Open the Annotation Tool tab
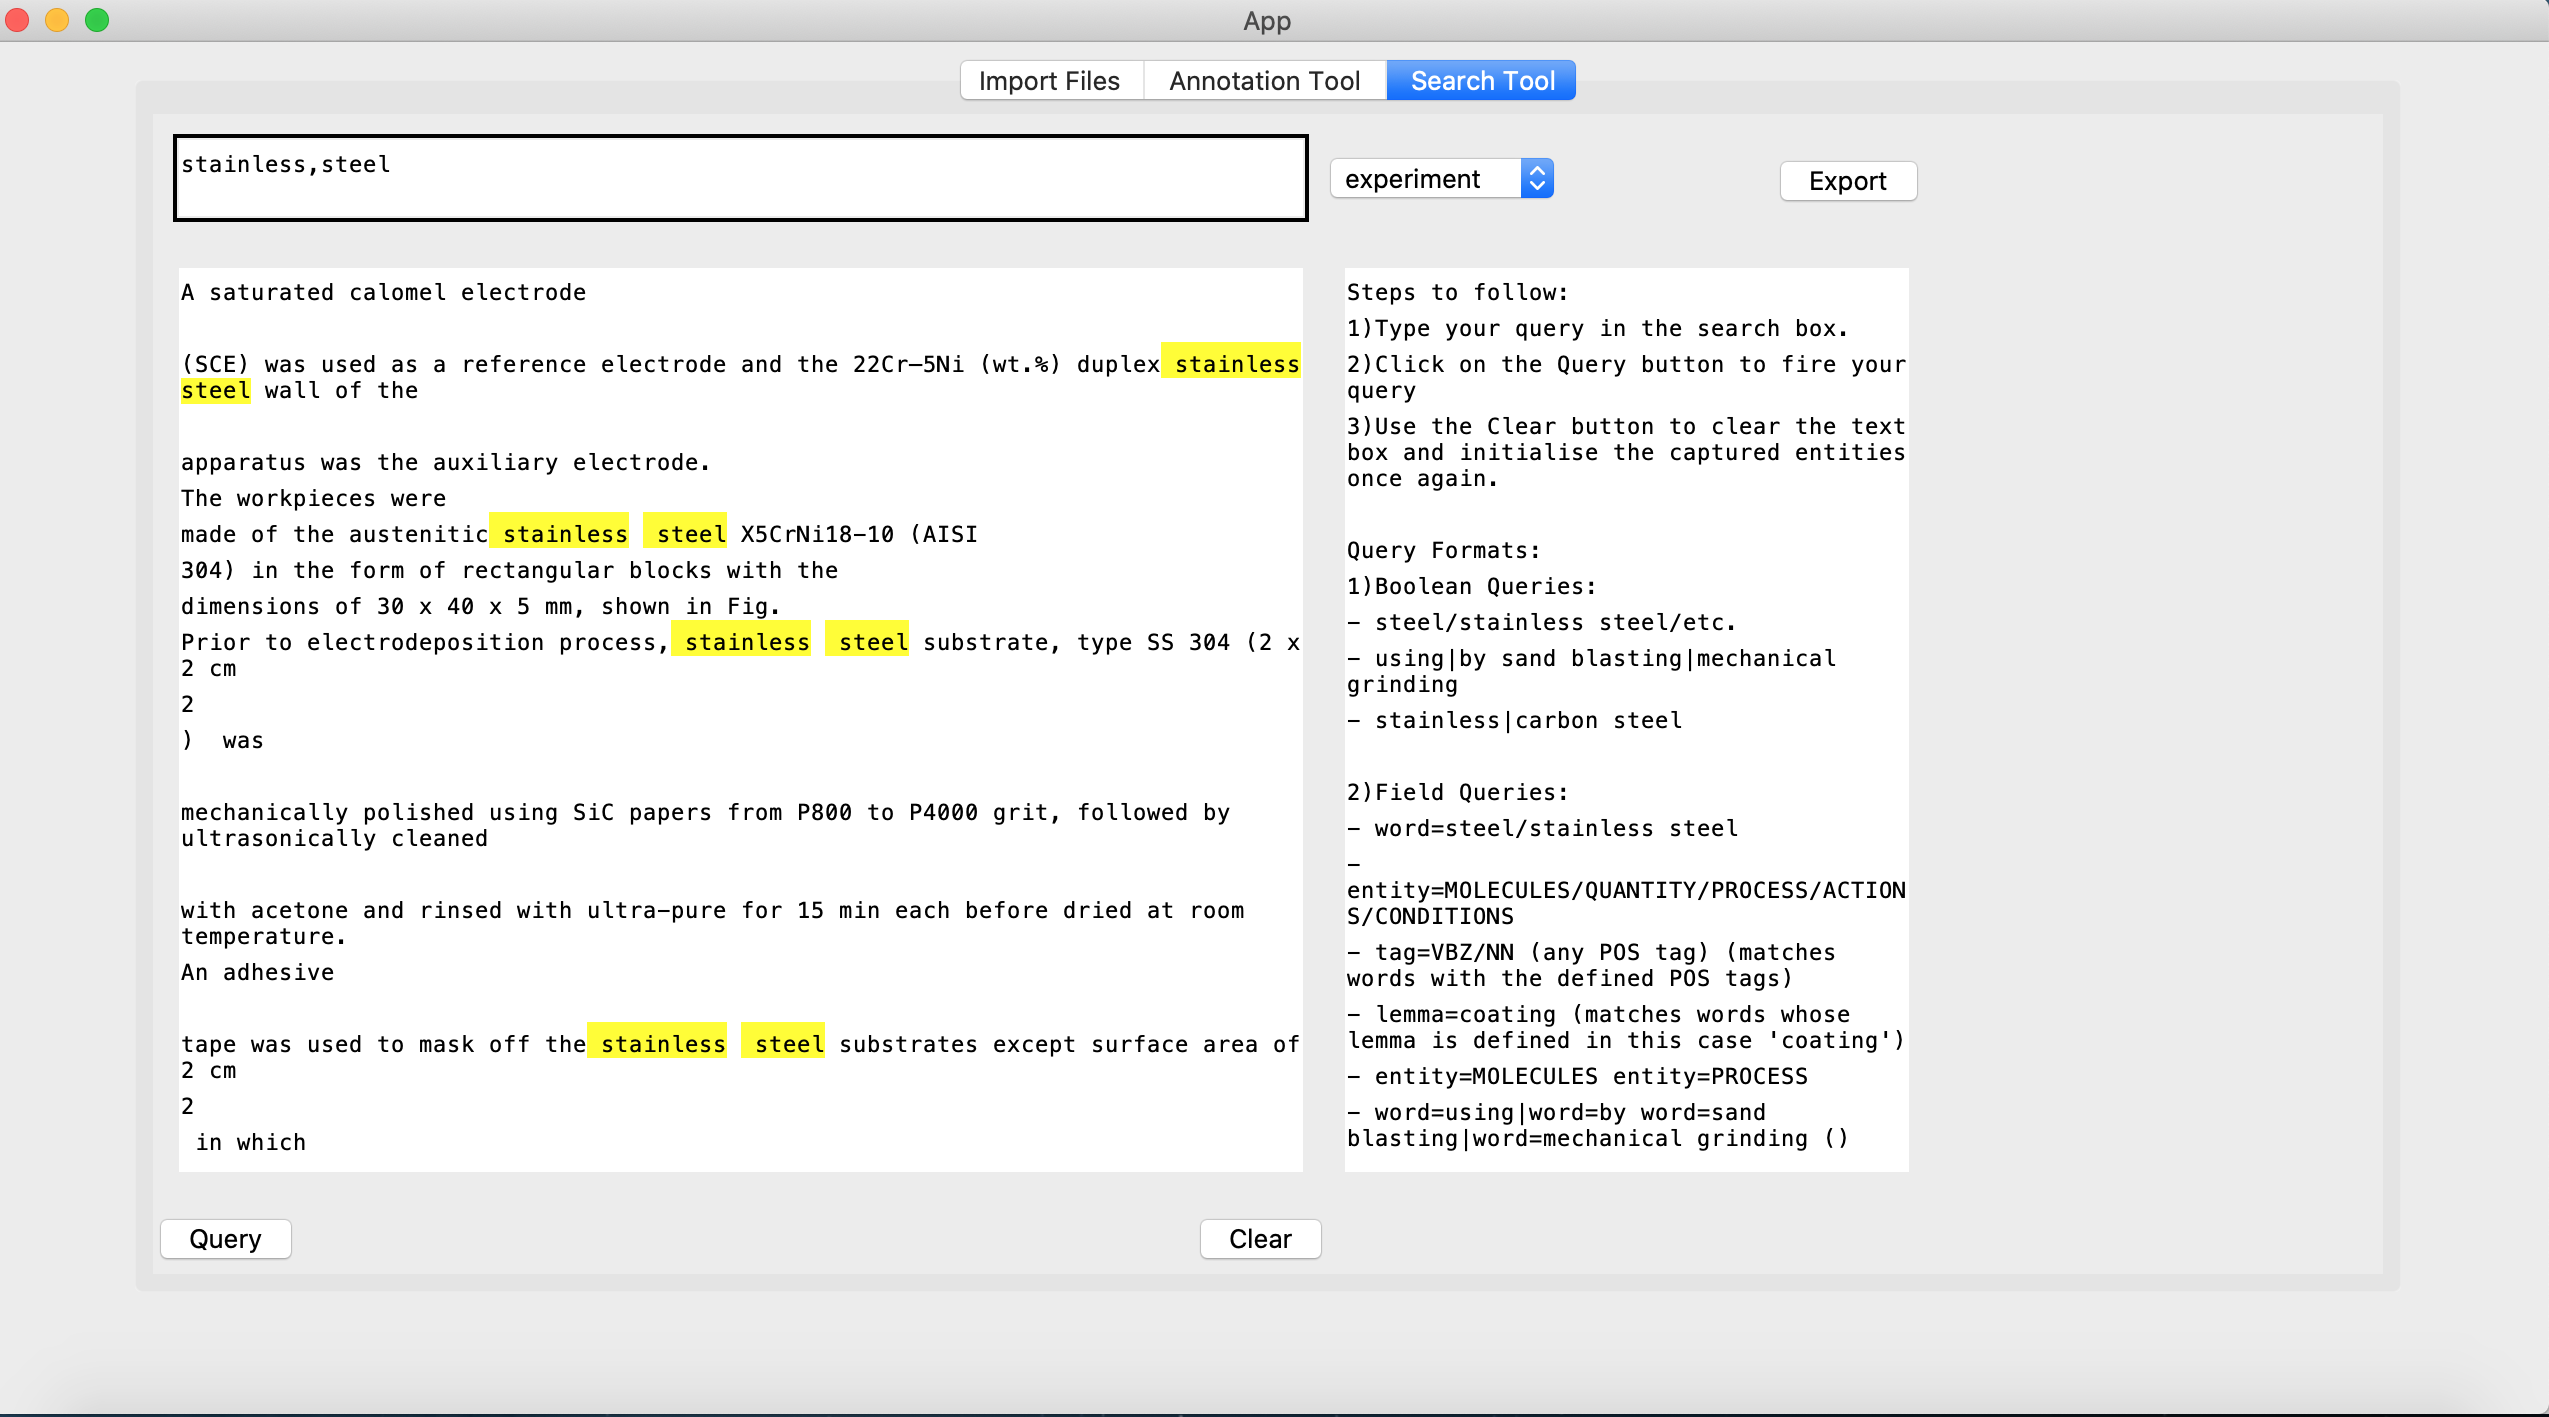 pos(1264,80)
